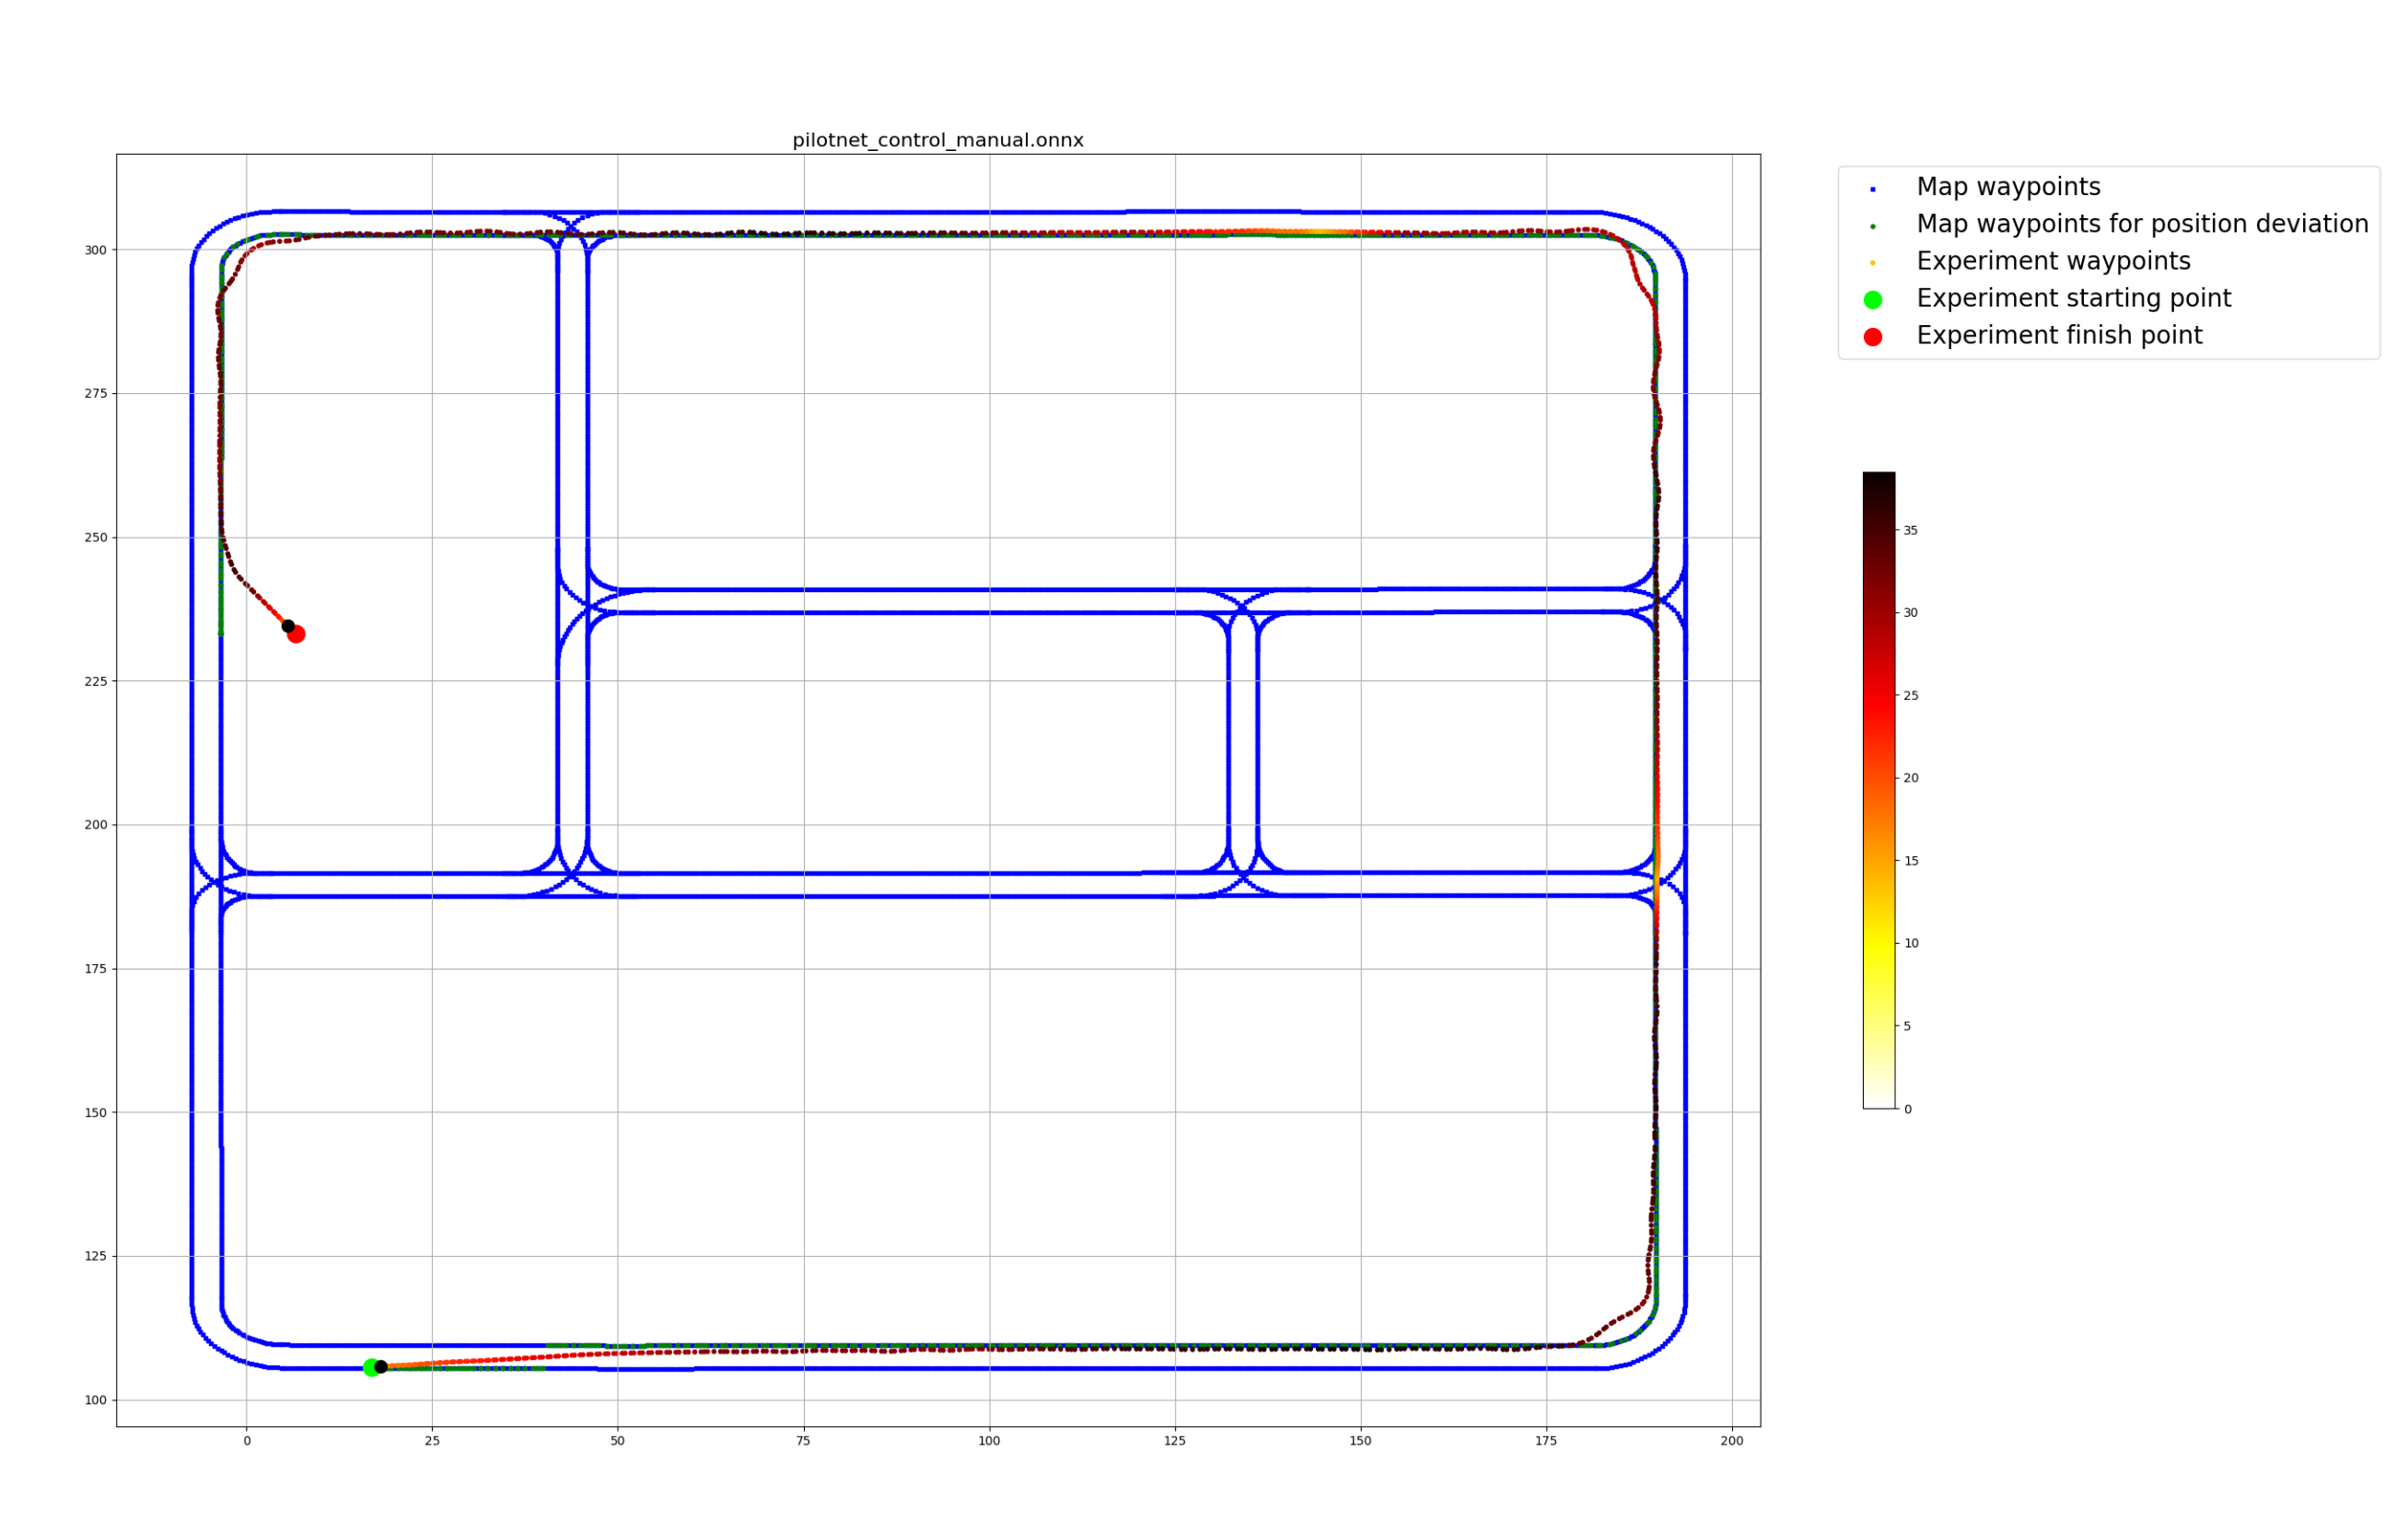
Task: Click the colorbar tick label 10
Action: click(1910, 943)
